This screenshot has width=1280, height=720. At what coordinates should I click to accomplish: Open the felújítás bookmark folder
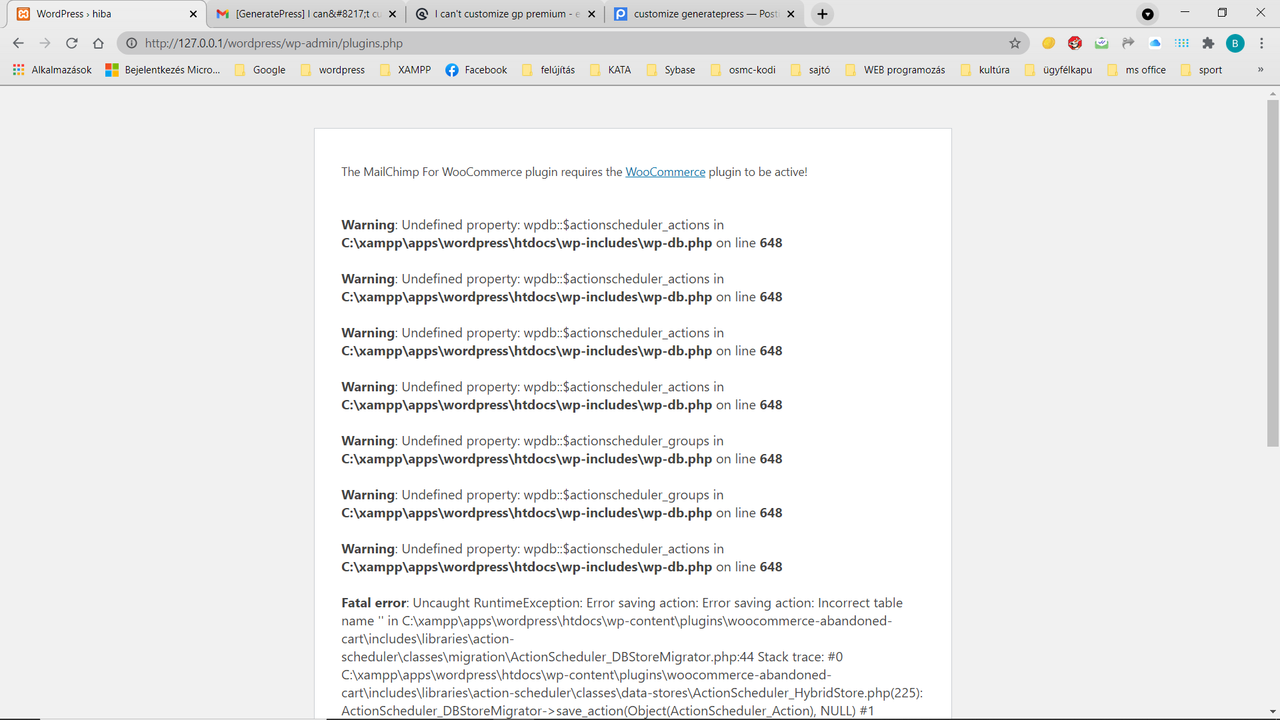click(548, 70)
